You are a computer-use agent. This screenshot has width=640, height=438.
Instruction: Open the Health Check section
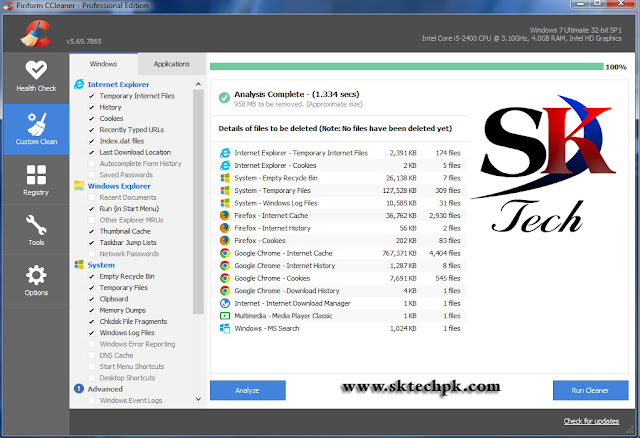point(36,77)
